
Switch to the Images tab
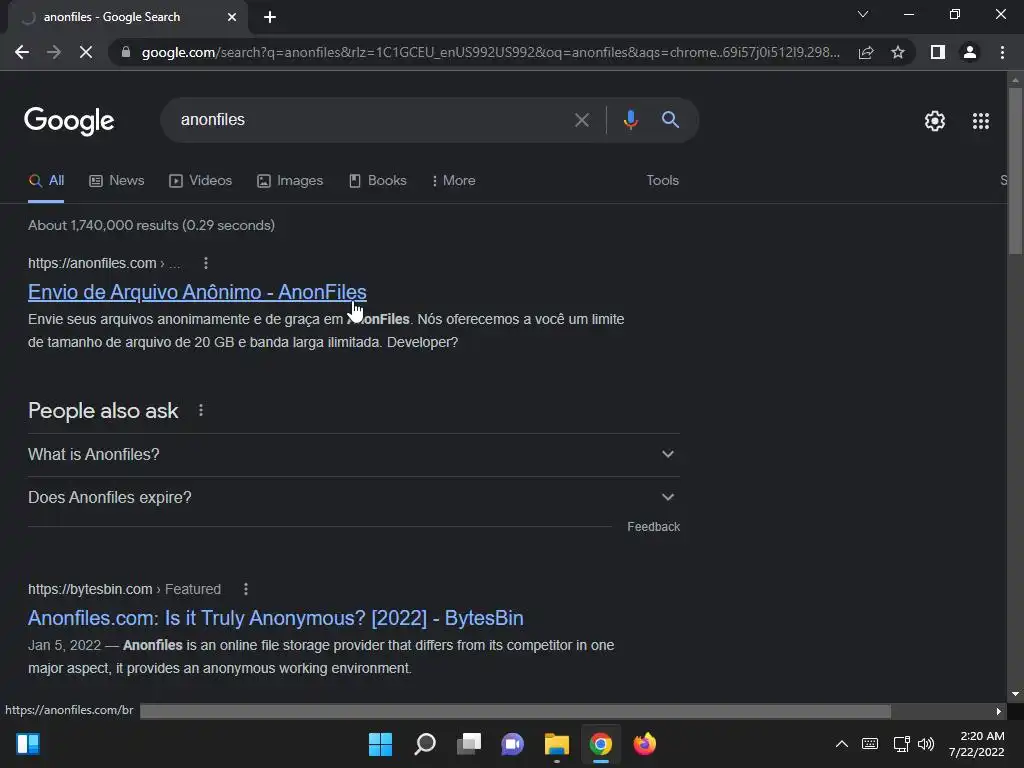pyautogui.click(x=290, y=181)
